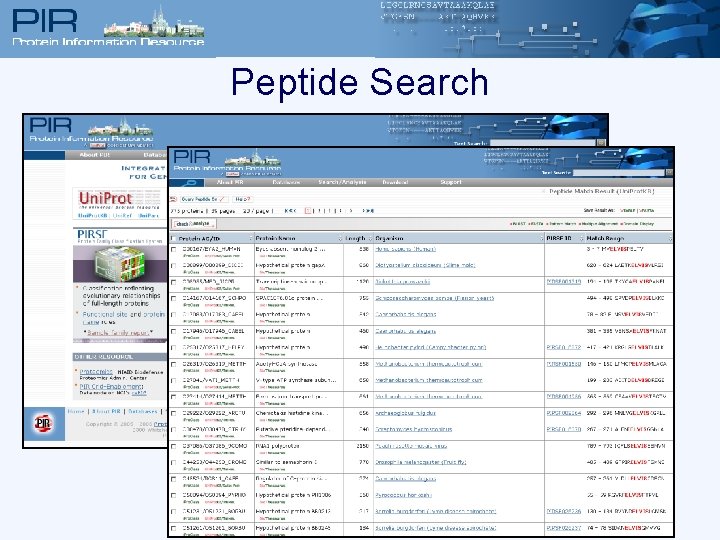Click the Databases footer link in the back window

pyautogui.click(x=143, y=411)
